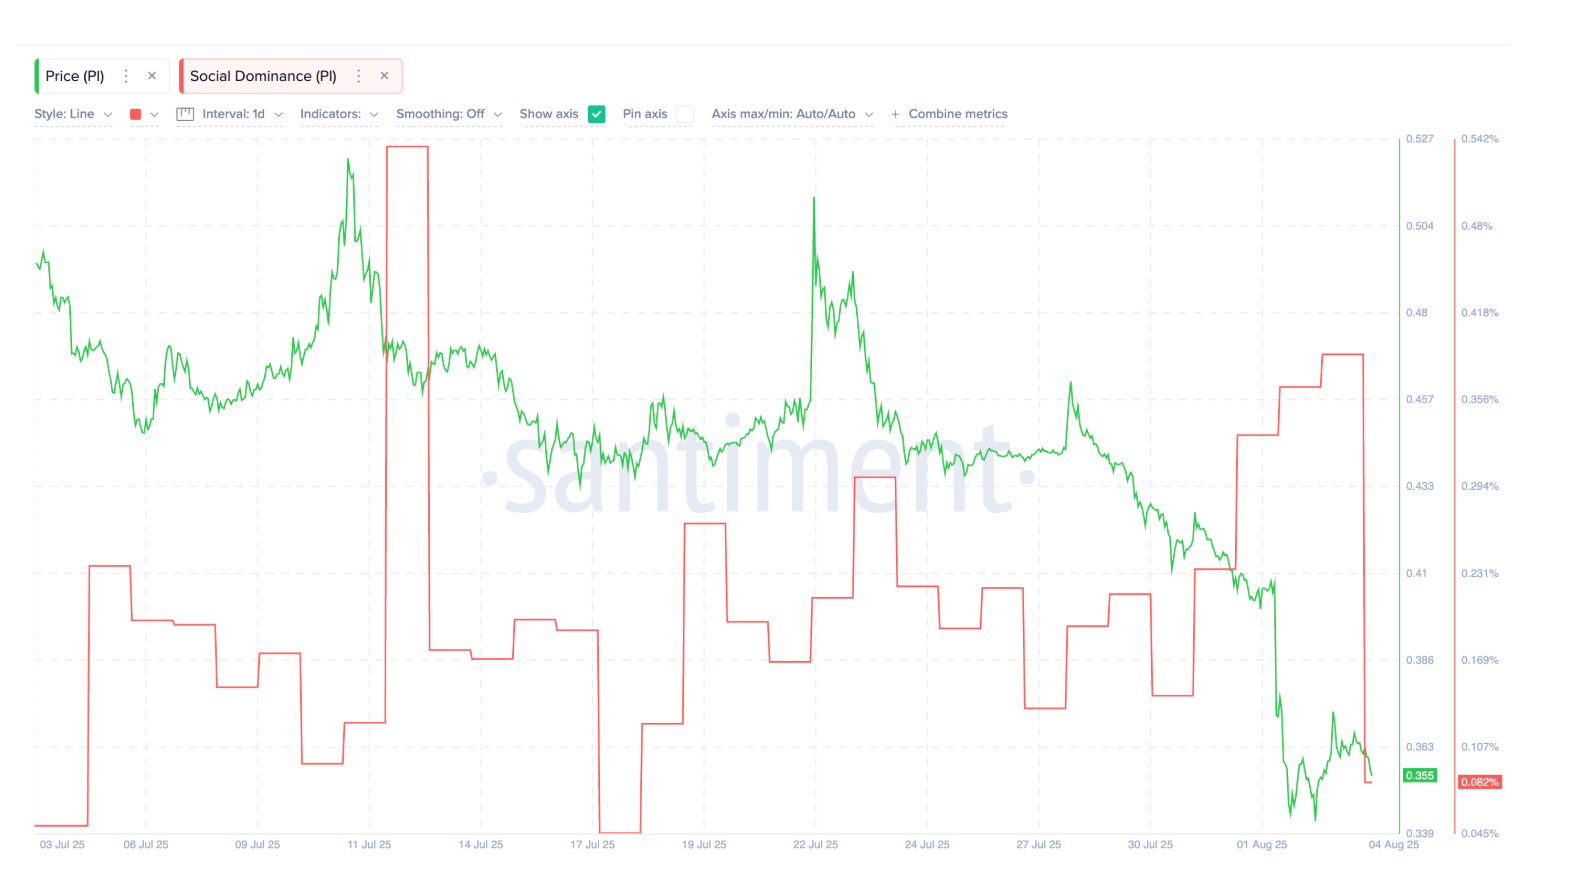This screenshot has height=882, width=1580.
Task: Remove the Social Dominance (PI) metric
Action: pos(384,76)
